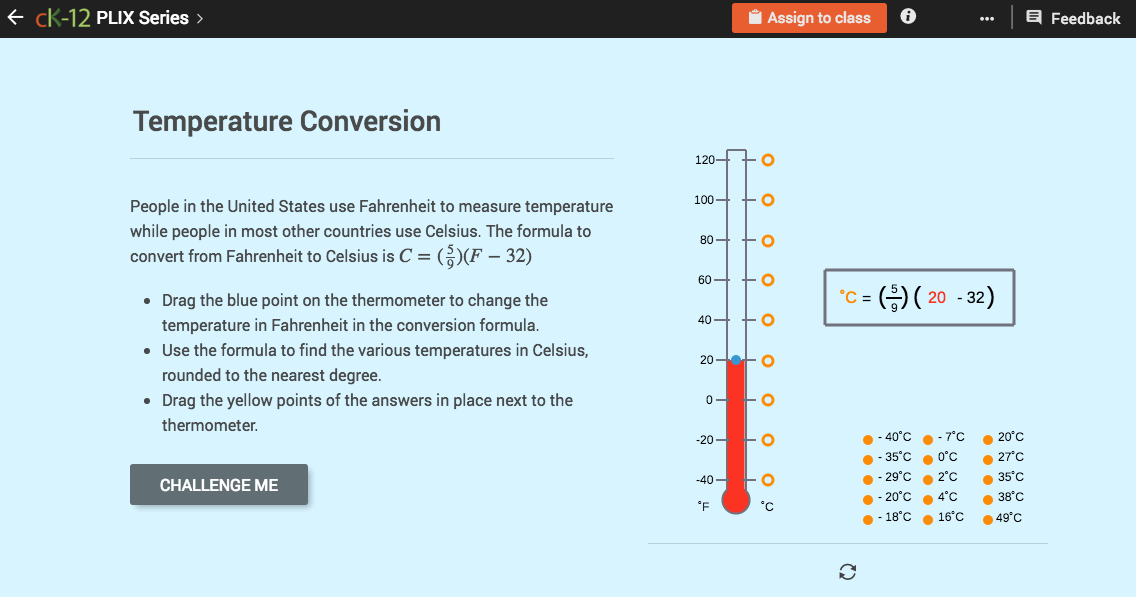The image size is (1136, 597).
Task: Click the yellow ring beside the 0 mark
Action: [x=767, y=400]
